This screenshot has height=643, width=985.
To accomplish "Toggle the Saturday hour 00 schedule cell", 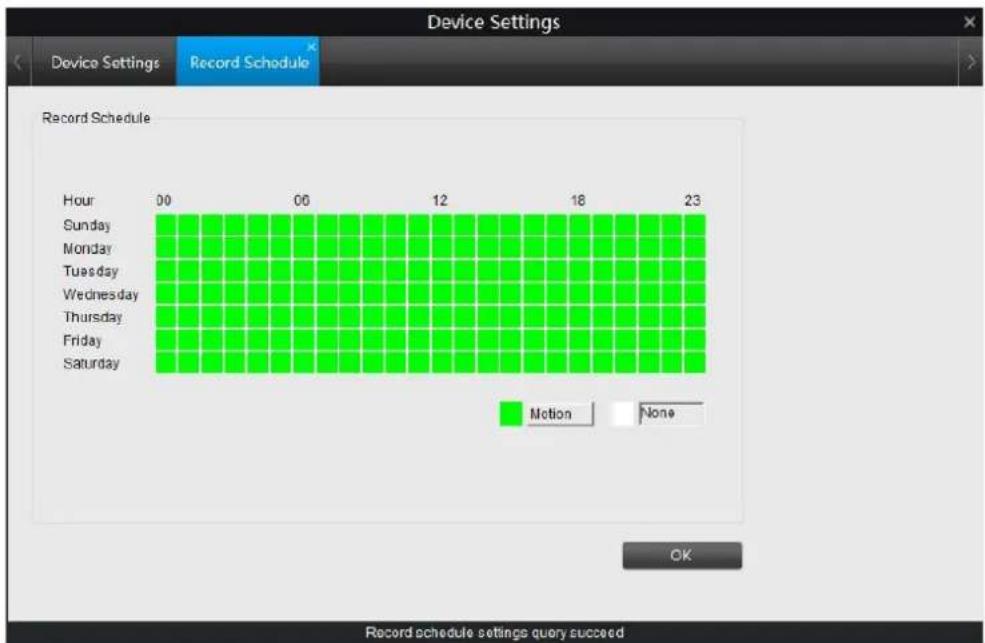I will 166,362.
